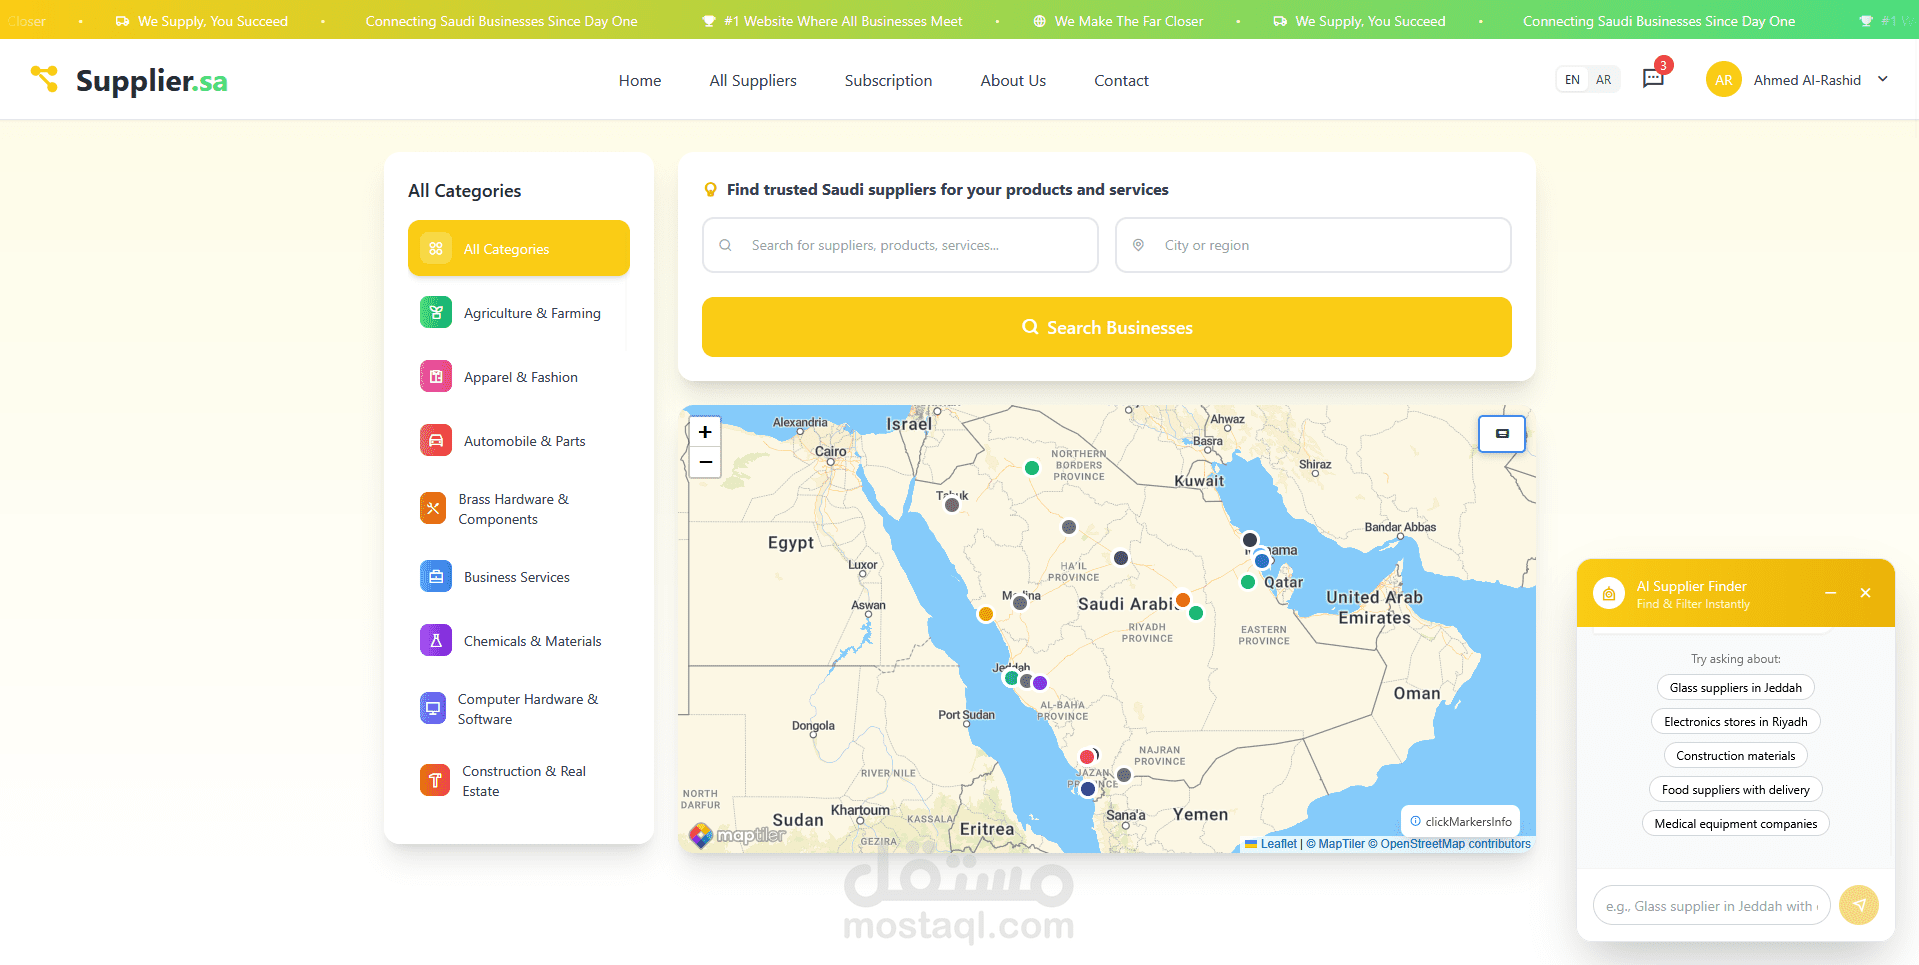The width and height of the screenshot is (1919, 965).
Task: Choose Glass suppliers in Jeddah suggestion
Action: click(x=1736, y=688)
